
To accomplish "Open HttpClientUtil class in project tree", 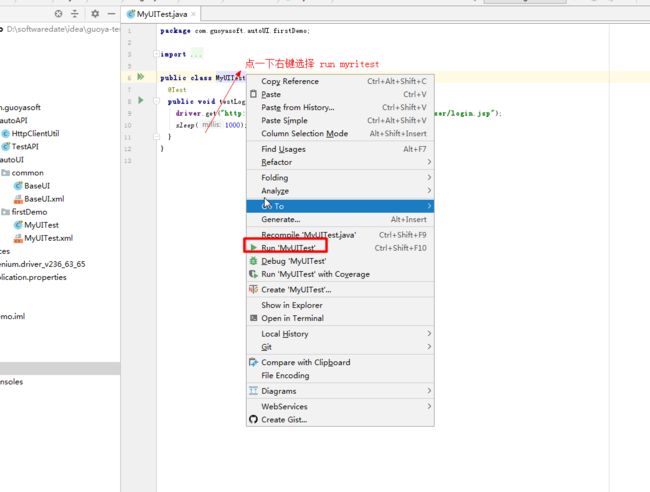I will tap(36, 133).
